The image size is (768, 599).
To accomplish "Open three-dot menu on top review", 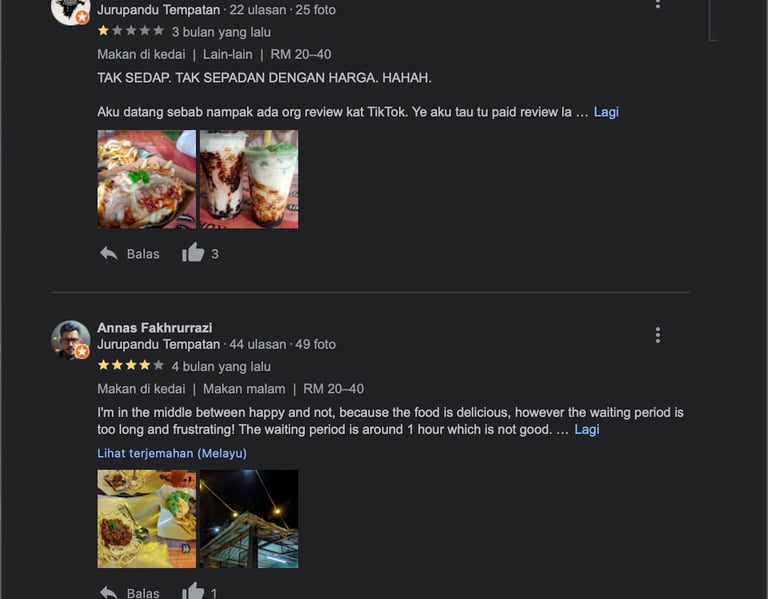I will click(x=658, y=4).
